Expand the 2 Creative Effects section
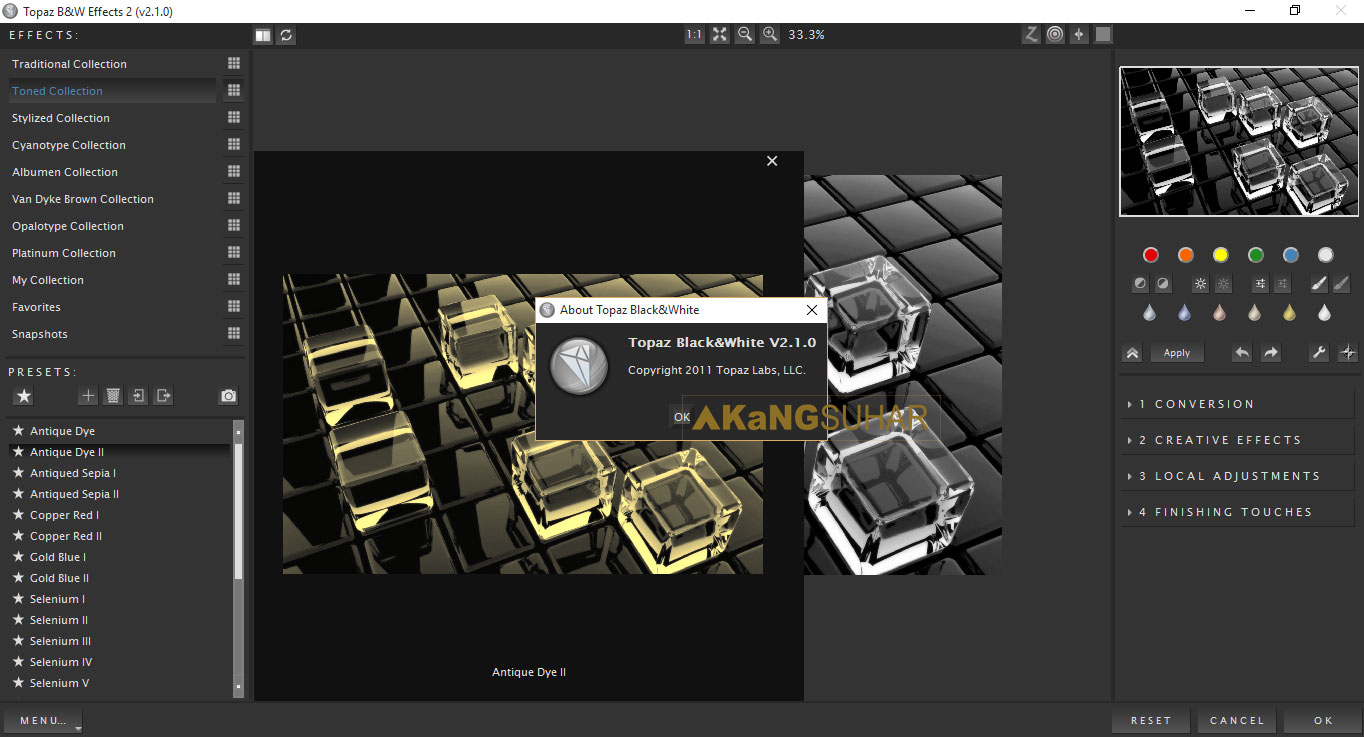Image resolution: width=1364 pixels, height=737 pixels. tap(1237, 440)
